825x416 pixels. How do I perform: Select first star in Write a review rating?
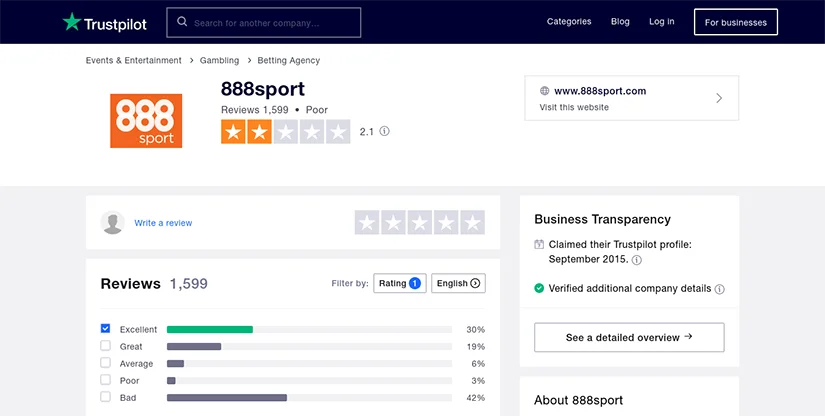point(367,222)
